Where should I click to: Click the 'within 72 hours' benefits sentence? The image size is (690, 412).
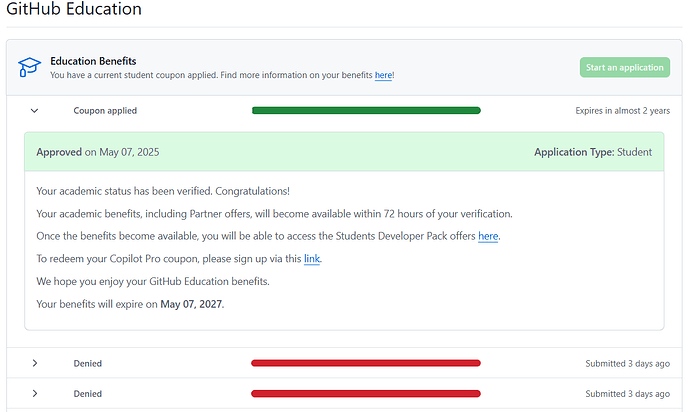point(274,214)
